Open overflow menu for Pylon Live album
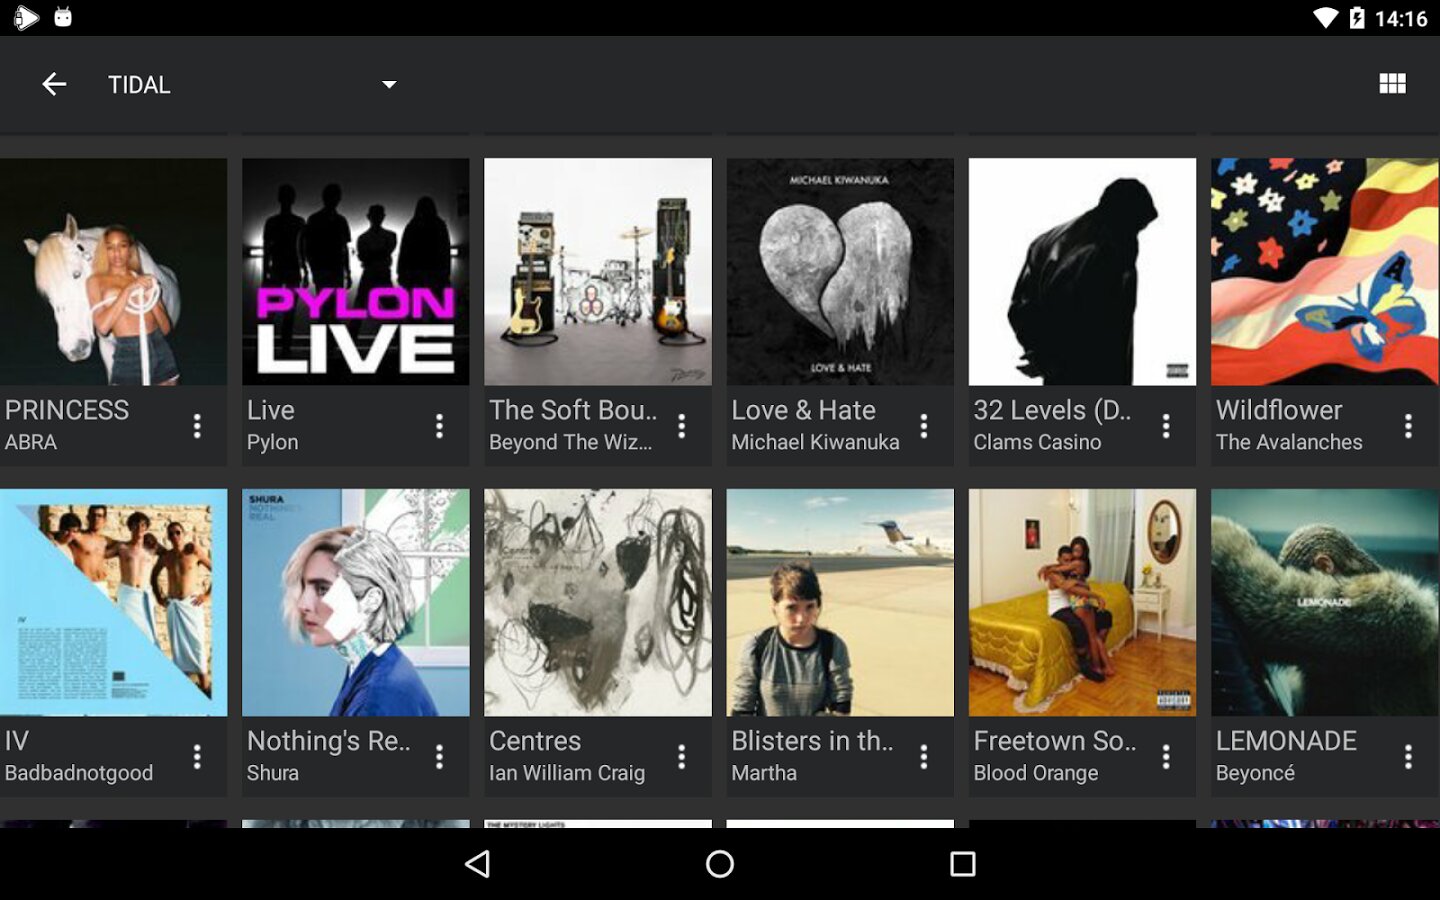This screenshot has width=1440, height=900. [439, 426]
